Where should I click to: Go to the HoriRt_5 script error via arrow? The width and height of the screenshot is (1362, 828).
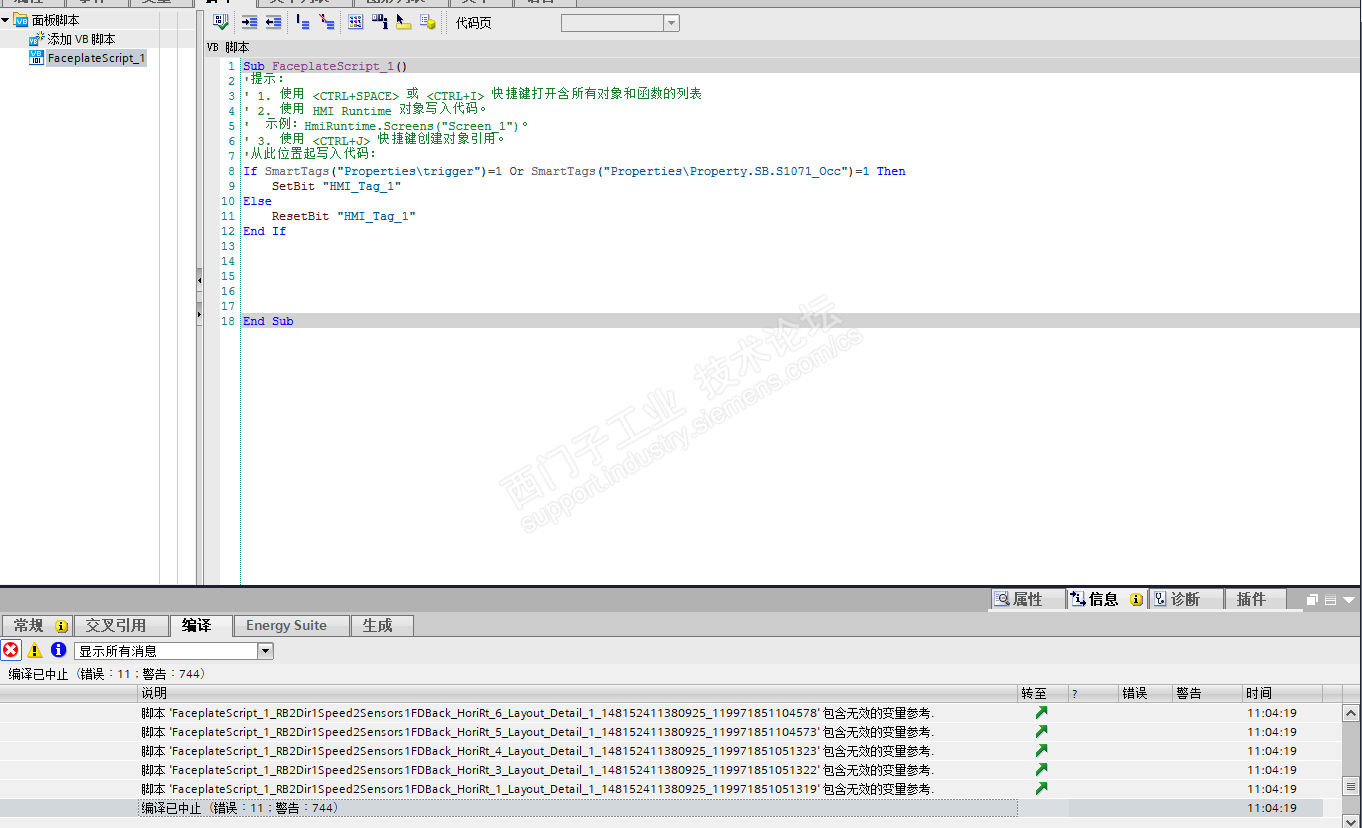point(1041,732)
